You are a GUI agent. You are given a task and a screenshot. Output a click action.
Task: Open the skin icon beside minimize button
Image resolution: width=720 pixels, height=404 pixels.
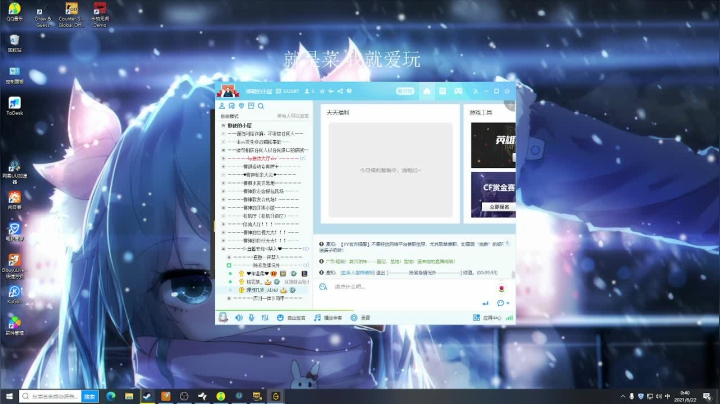(x=476, y=91)
